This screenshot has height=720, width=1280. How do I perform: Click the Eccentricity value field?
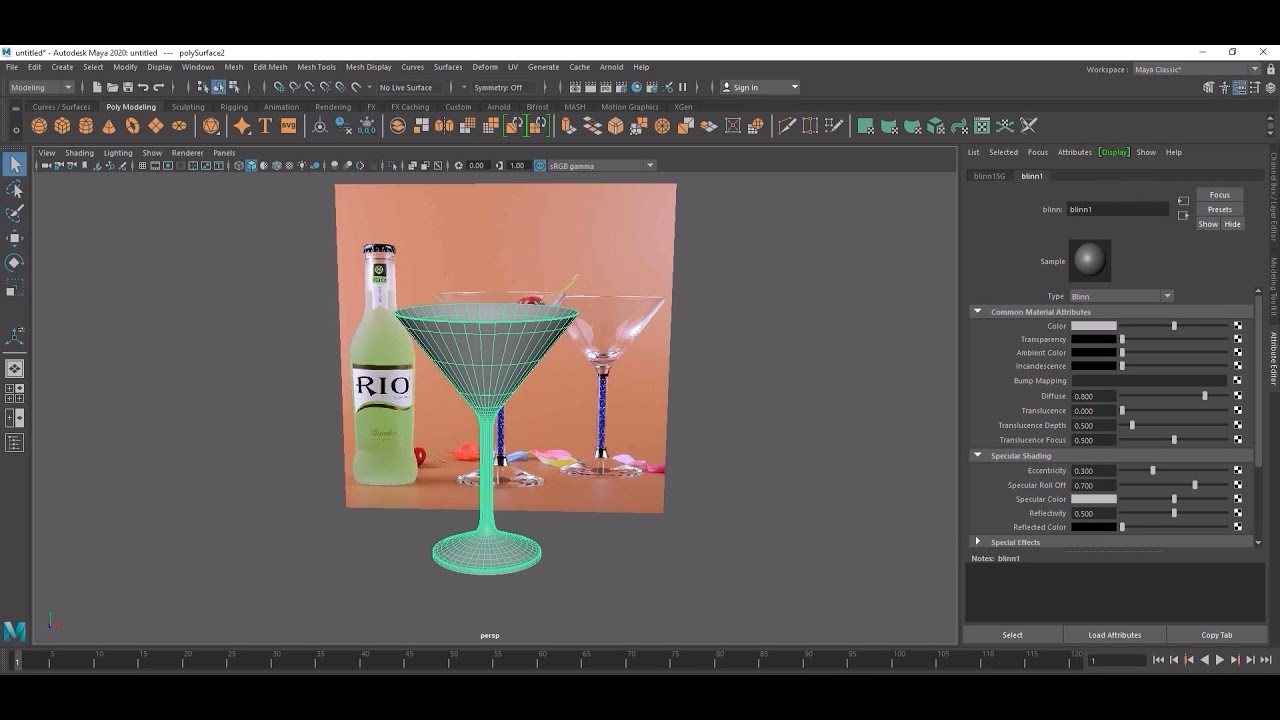click(x=1094, y=471)
